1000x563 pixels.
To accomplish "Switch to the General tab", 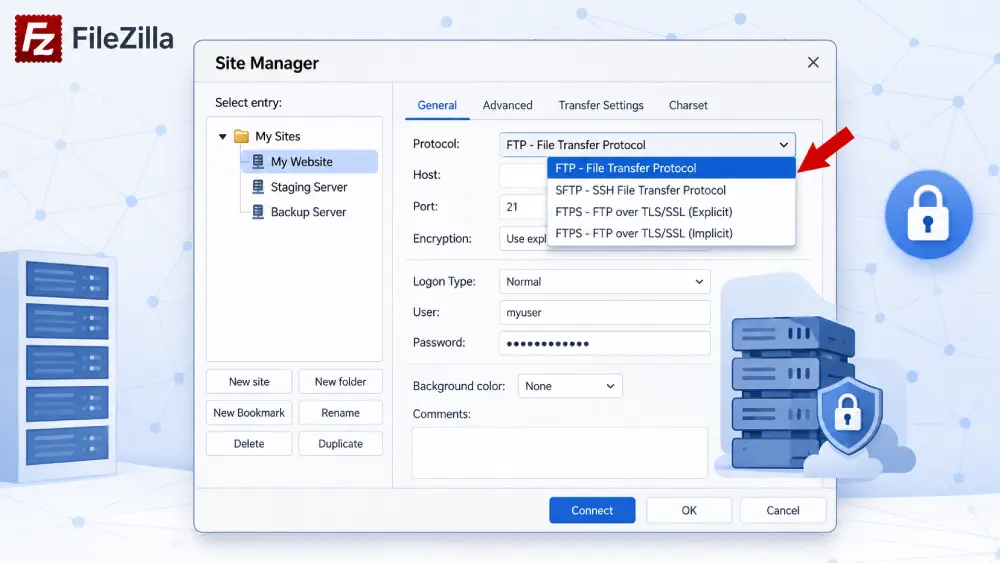I will (437, 105).
